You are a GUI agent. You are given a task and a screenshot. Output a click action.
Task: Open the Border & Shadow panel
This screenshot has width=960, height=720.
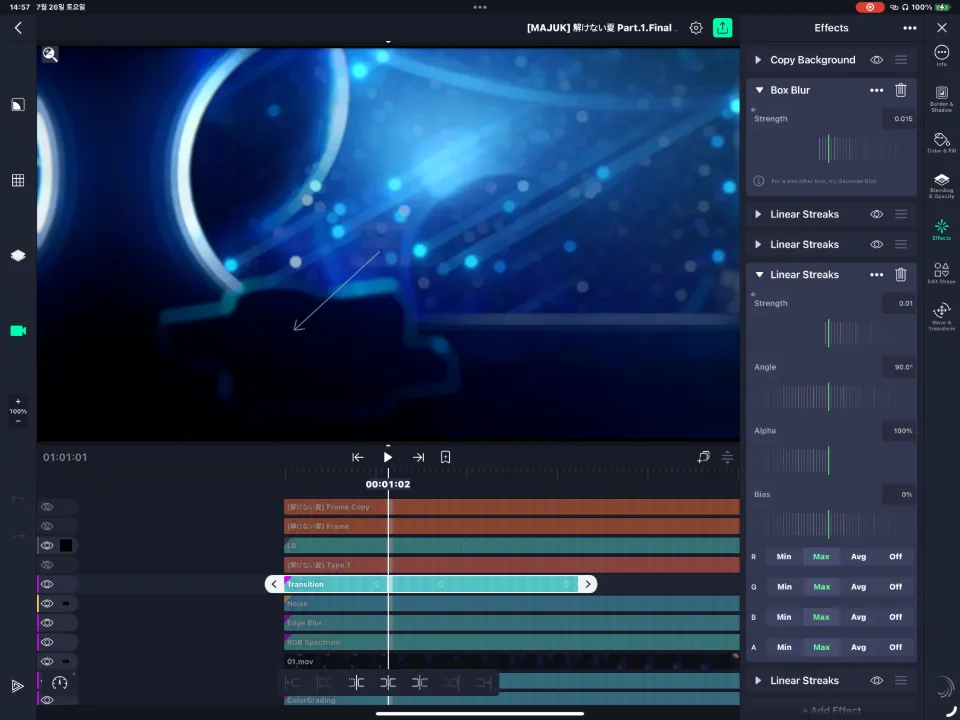coord(942,98)
